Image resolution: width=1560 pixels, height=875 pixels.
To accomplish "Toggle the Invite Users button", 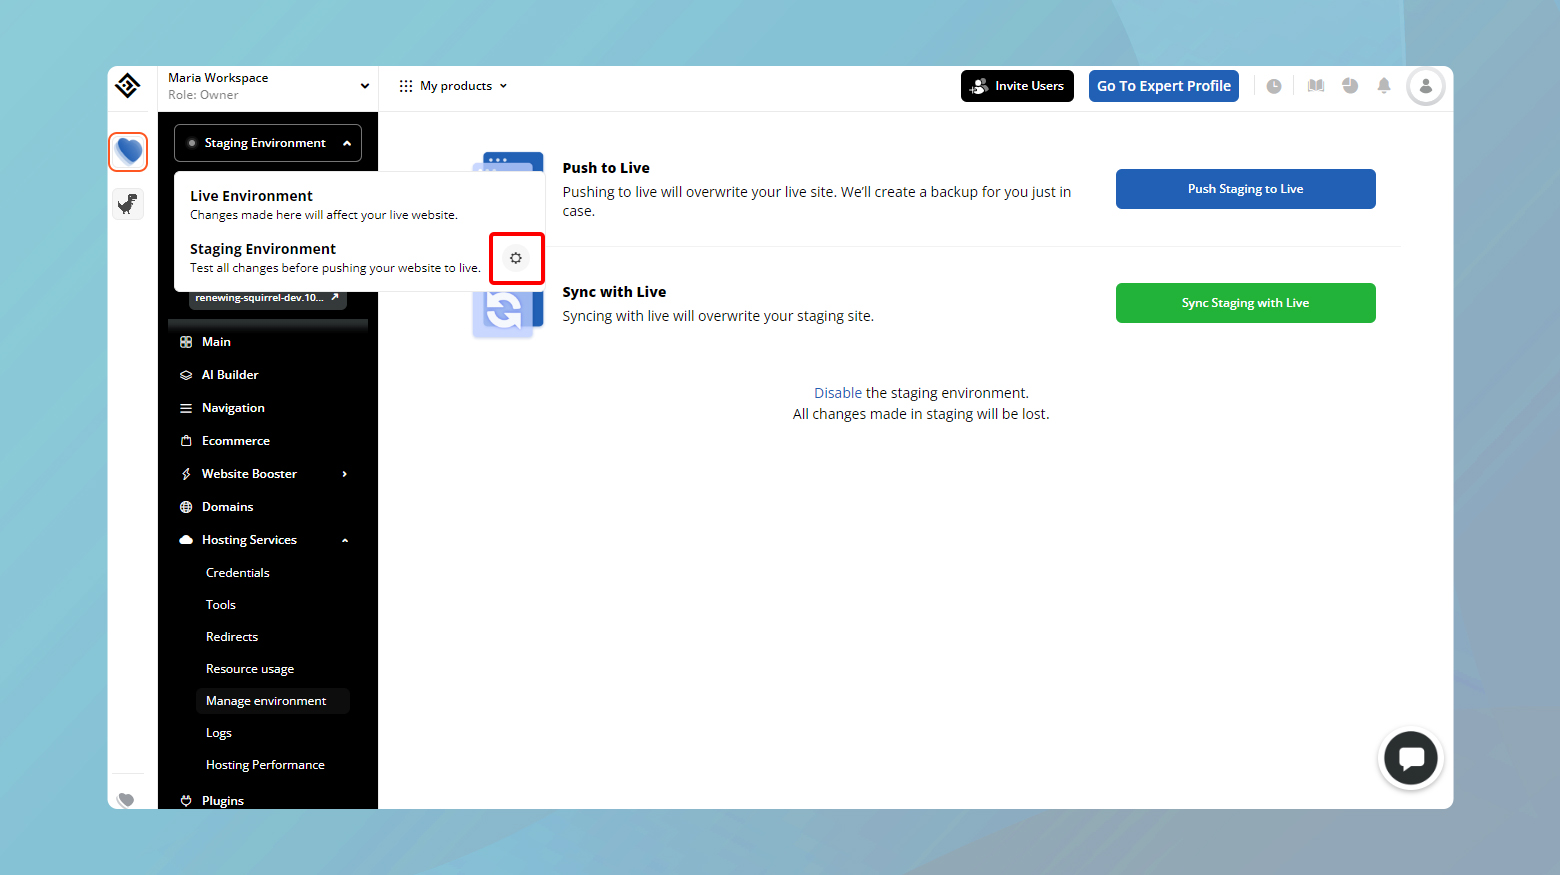I will 1017,86.
